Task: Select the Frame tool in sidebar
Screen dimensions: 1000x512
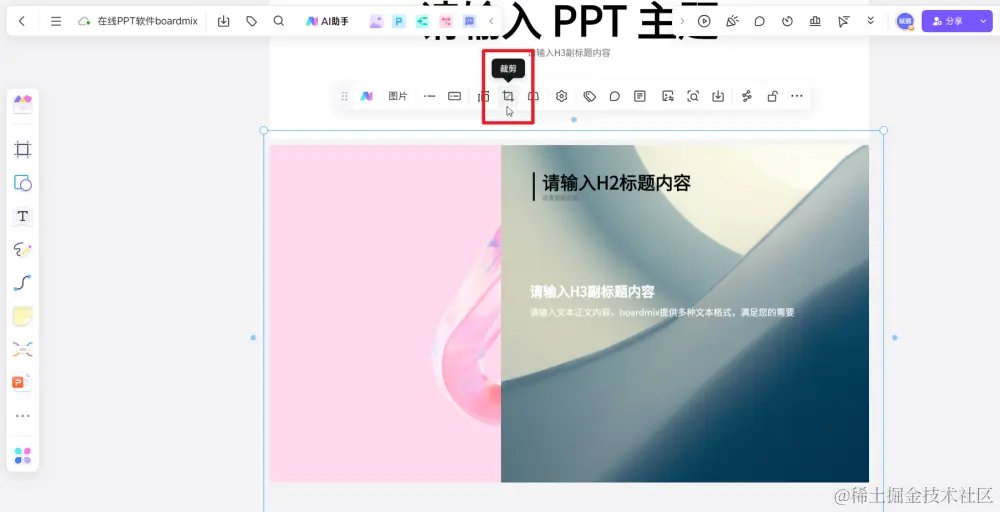Action: (x=23, y=150)
